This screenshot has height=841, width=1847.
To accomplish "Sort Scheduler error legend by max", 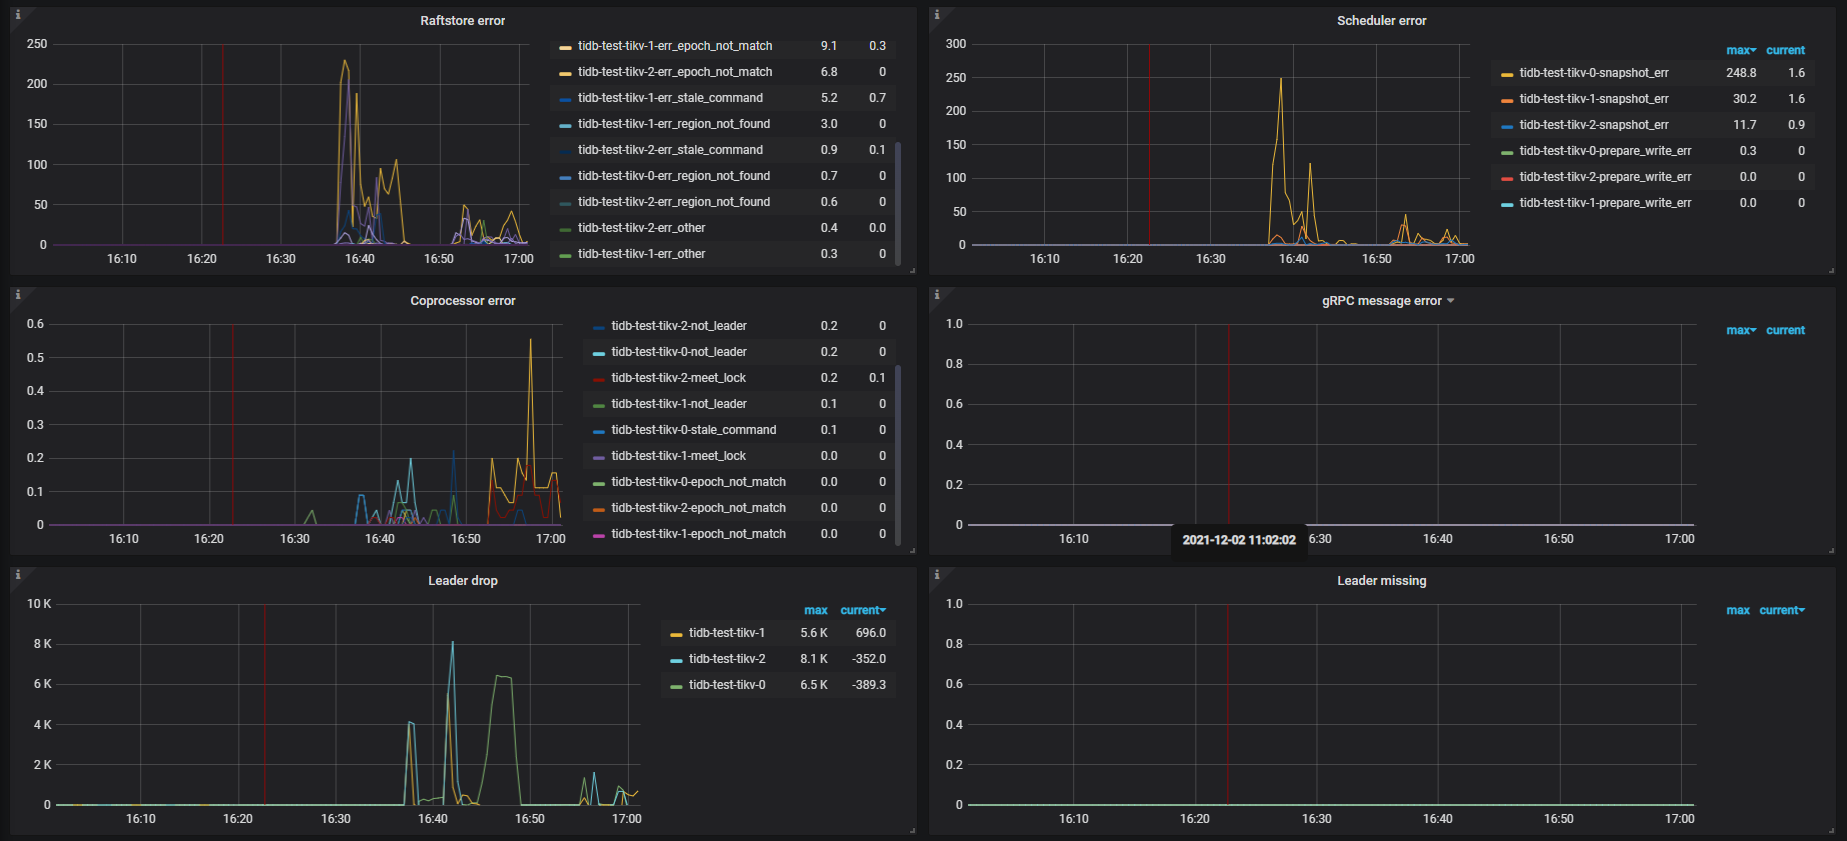I will point(1740,50).
